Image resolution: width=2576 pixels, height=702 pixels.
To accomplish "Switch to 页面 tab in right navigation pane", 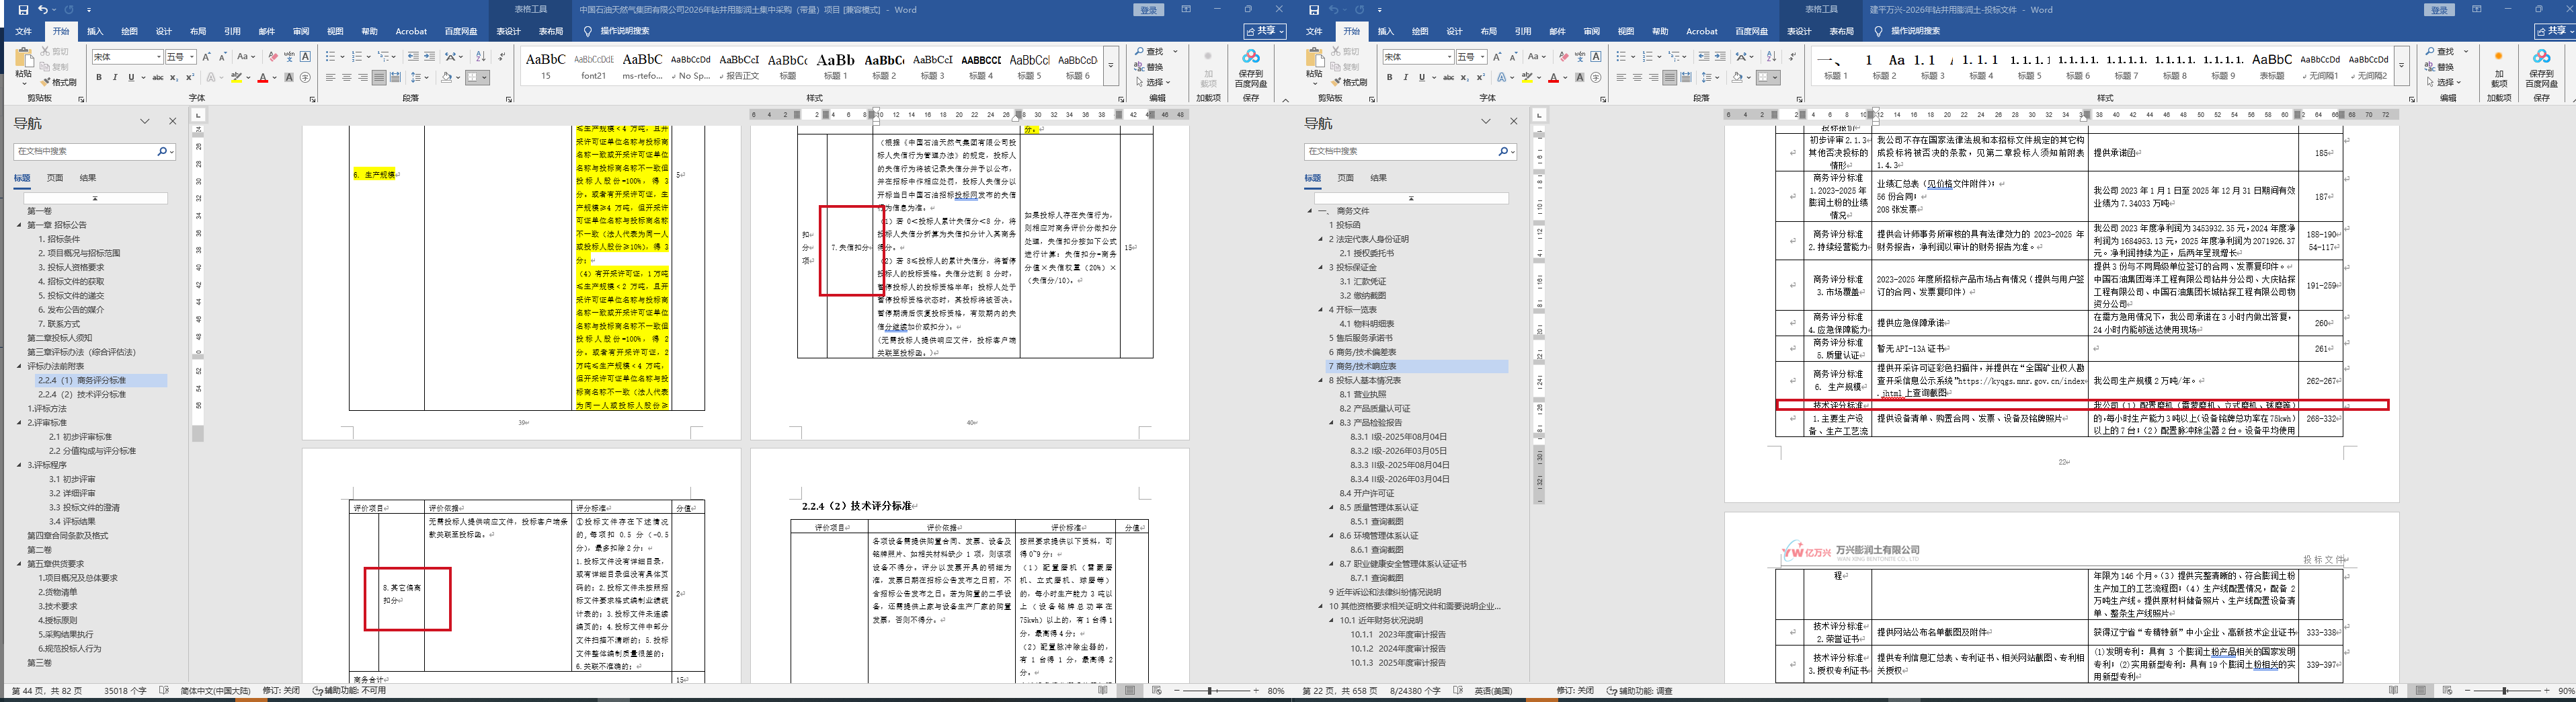I will pos(1346,178).
